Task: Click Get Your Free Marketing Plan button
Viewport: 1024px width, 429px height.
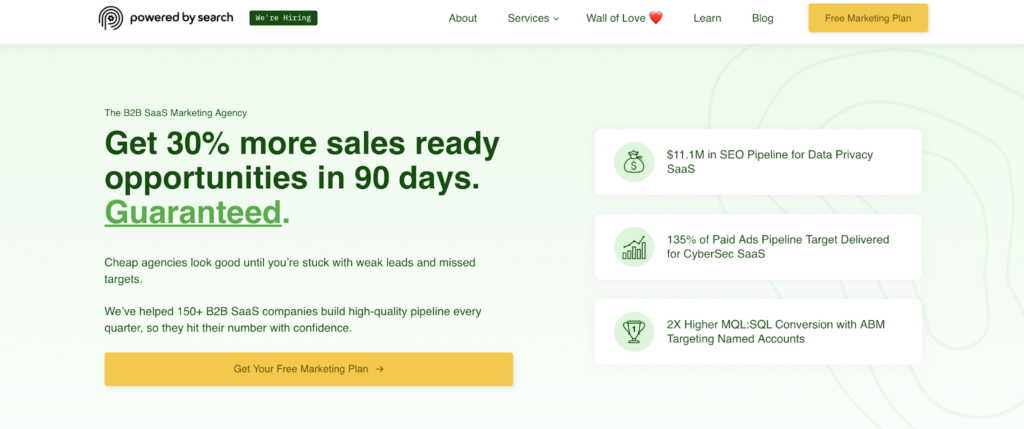Action: pos(308,369)
